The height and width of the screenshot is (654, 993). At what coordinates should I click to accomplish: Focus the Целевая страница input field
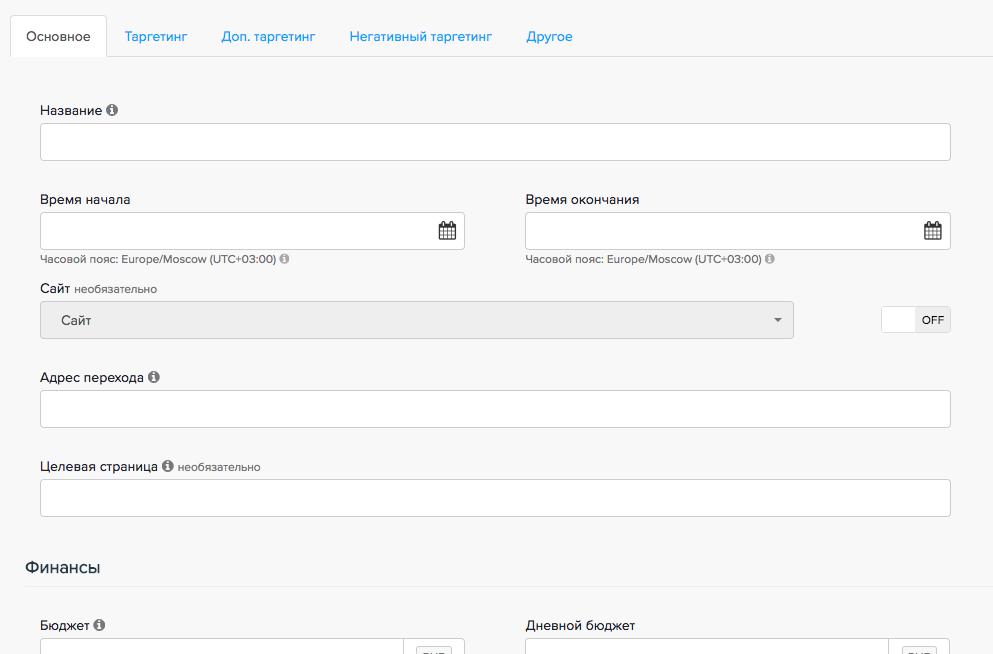495,498
